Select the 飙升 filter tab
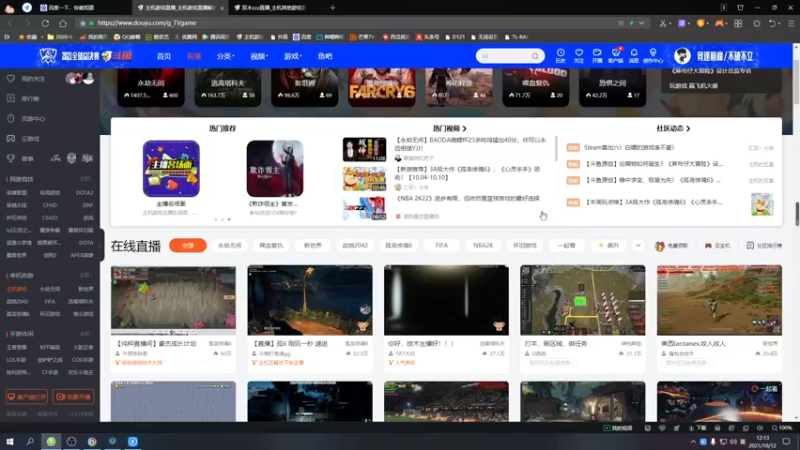Image resolution: width=800 pixels, height=450 pixels. click(608, 245)
